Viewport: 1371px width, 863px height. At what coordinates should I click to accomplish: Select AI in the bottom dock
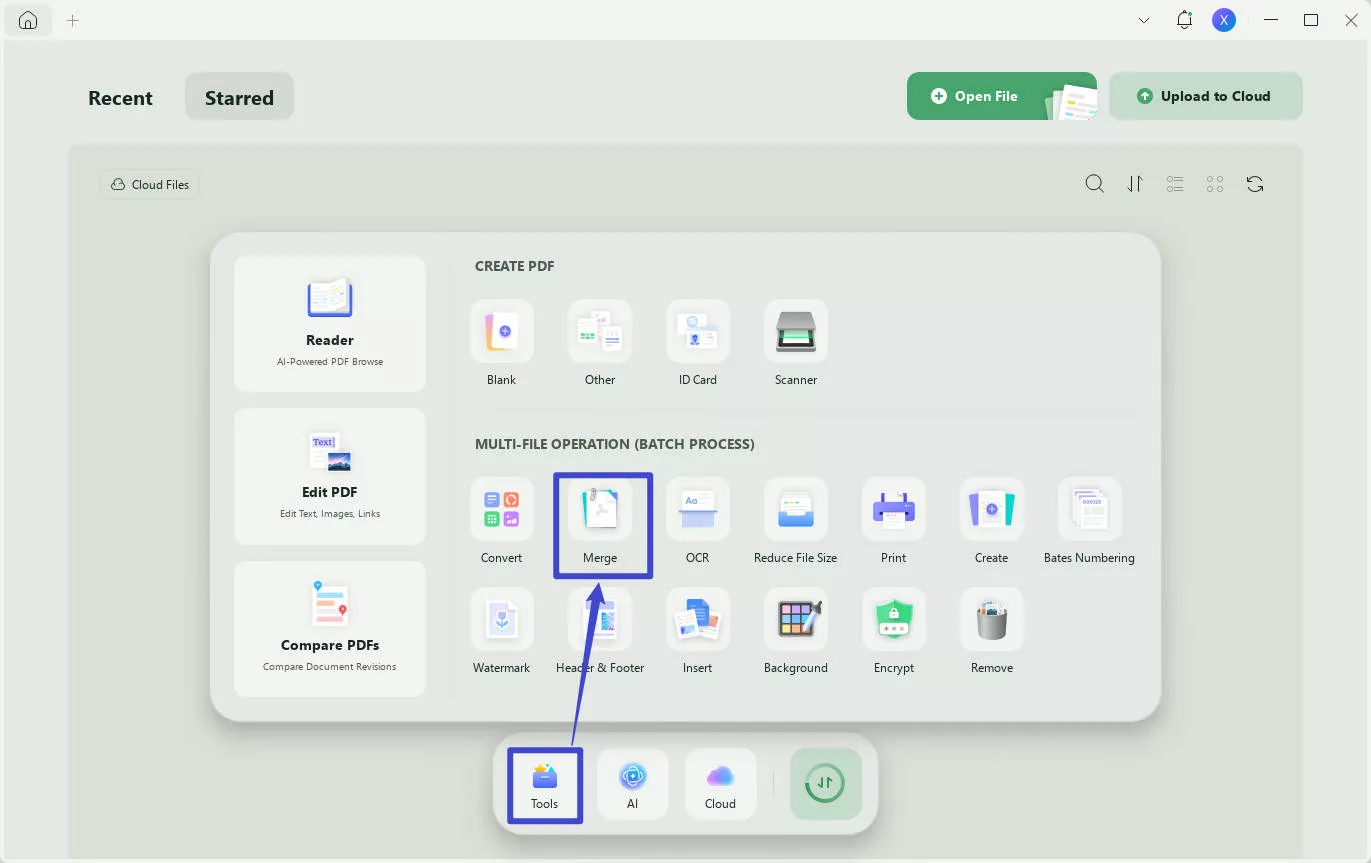click(633, 785)
